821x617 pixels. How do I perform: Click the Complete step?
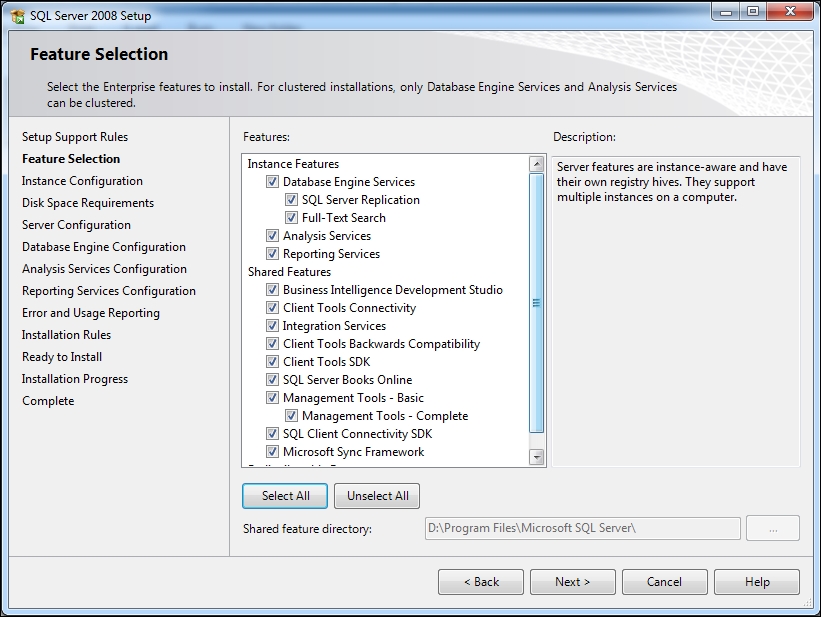click(48, 401)
